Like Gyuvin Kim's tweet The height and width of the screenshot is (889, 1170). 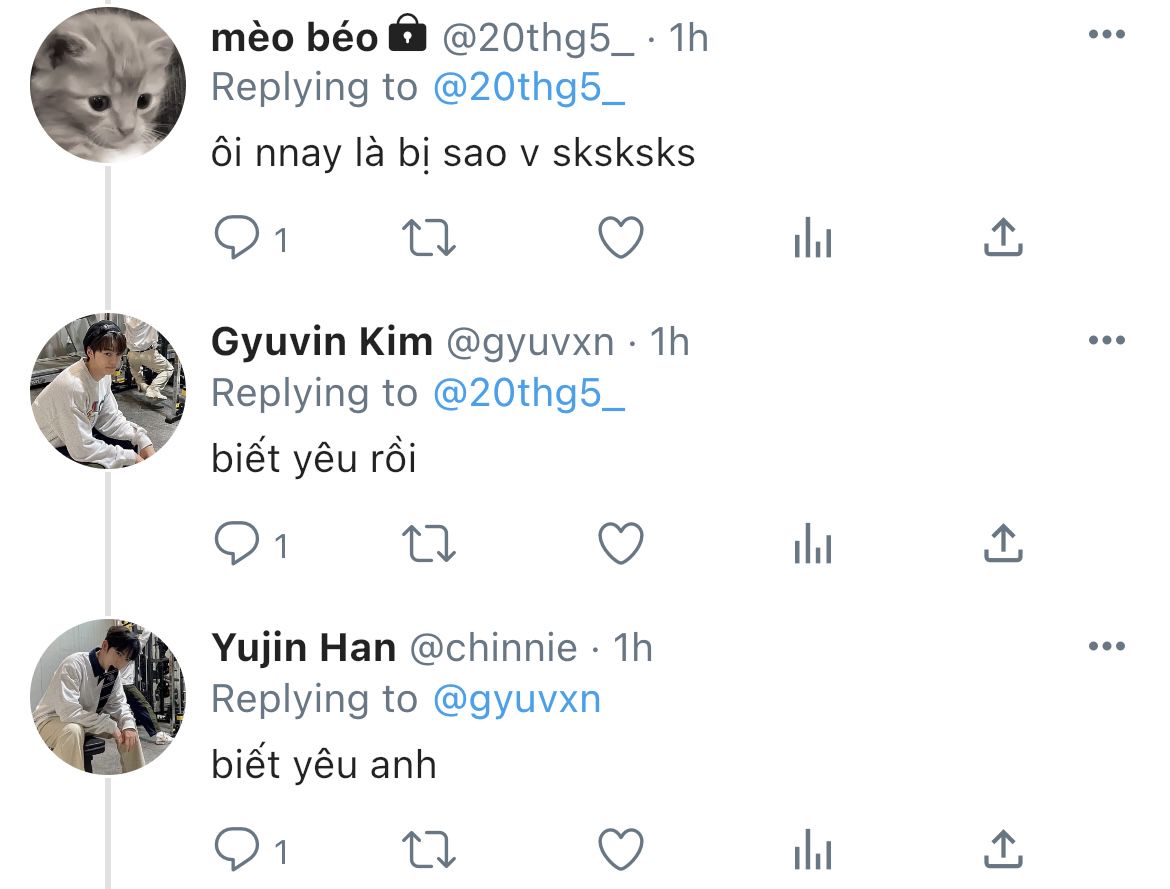620,545
